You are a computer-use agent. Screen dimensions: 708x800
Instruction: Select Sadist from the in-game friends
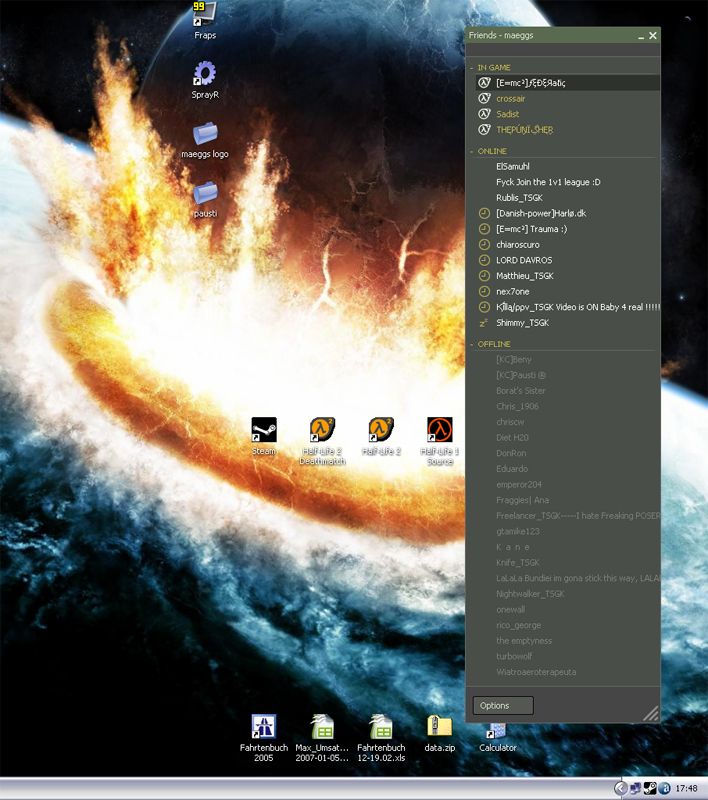(x=508, y=114)
